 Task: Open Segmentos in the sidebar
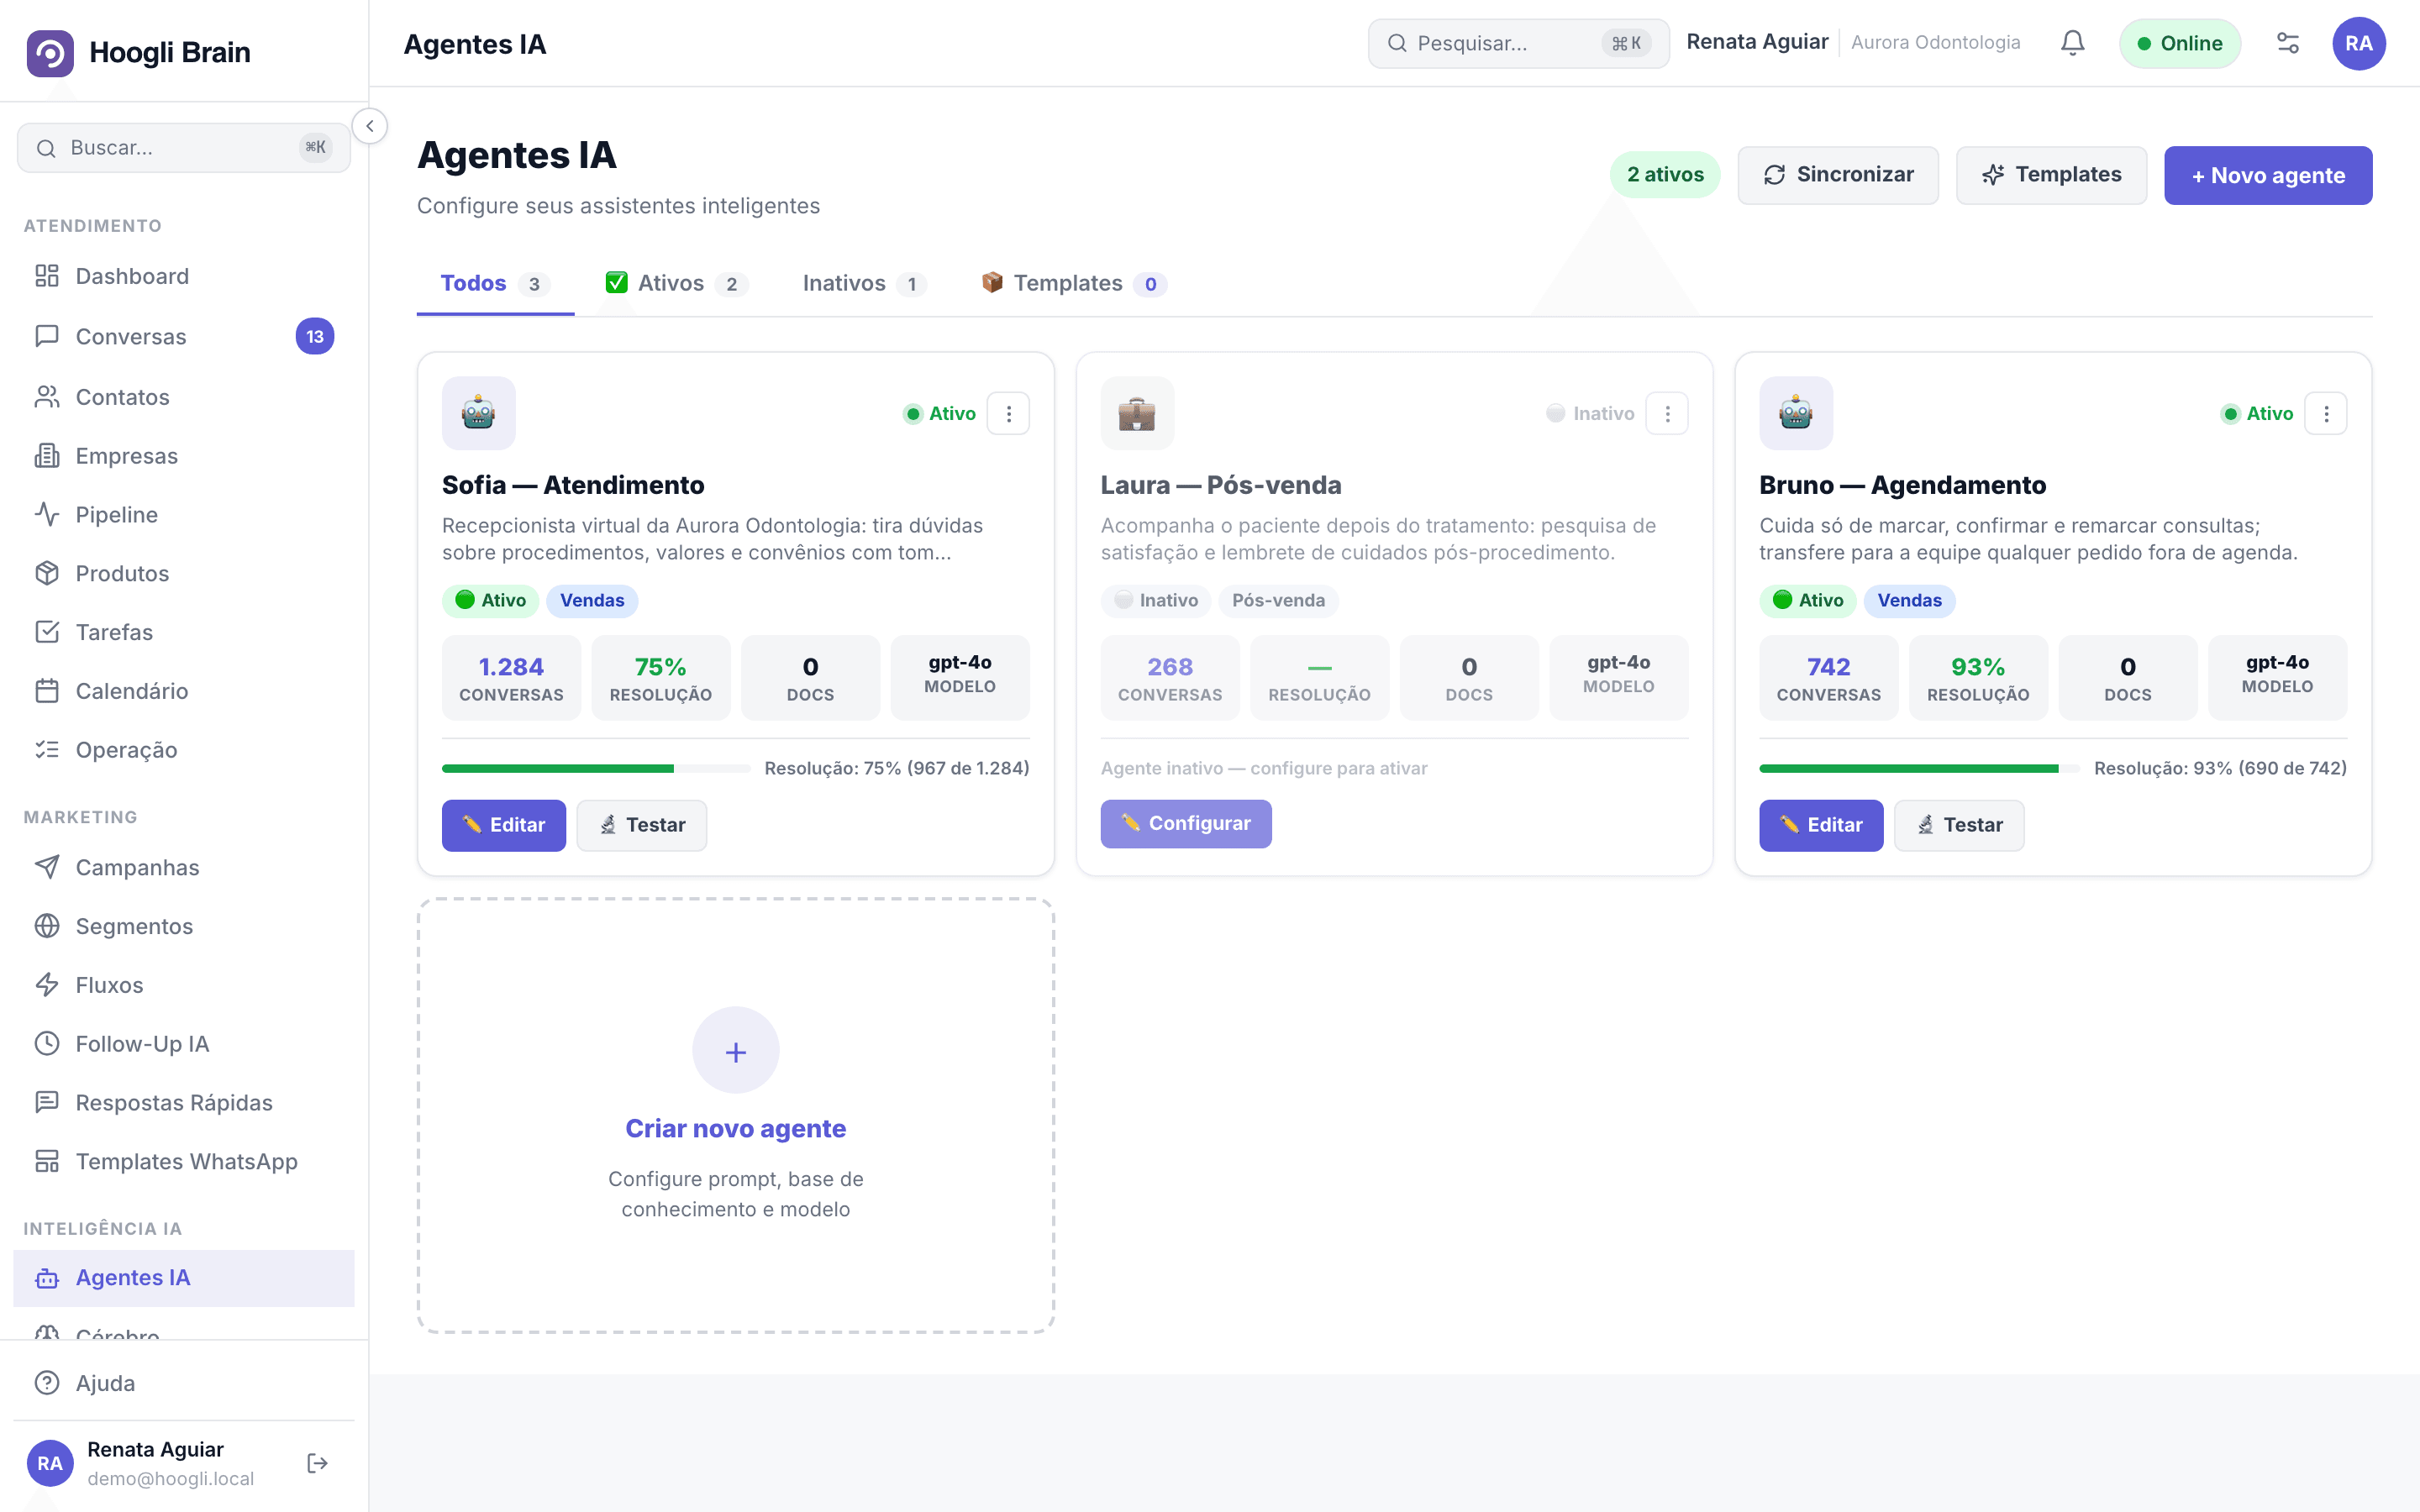tap(184, 926)
